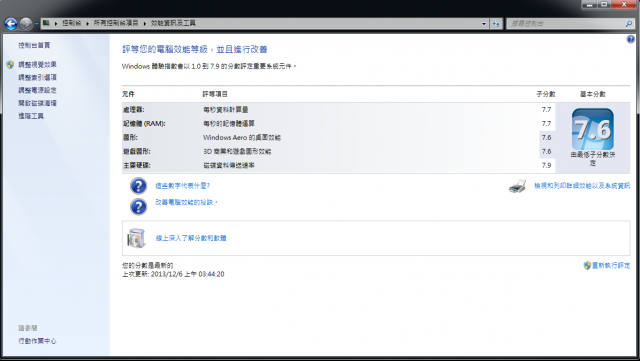This screenshot has width=640, height=361.
Task: Click the 7.6 base score badge
Action: (593, 129)
